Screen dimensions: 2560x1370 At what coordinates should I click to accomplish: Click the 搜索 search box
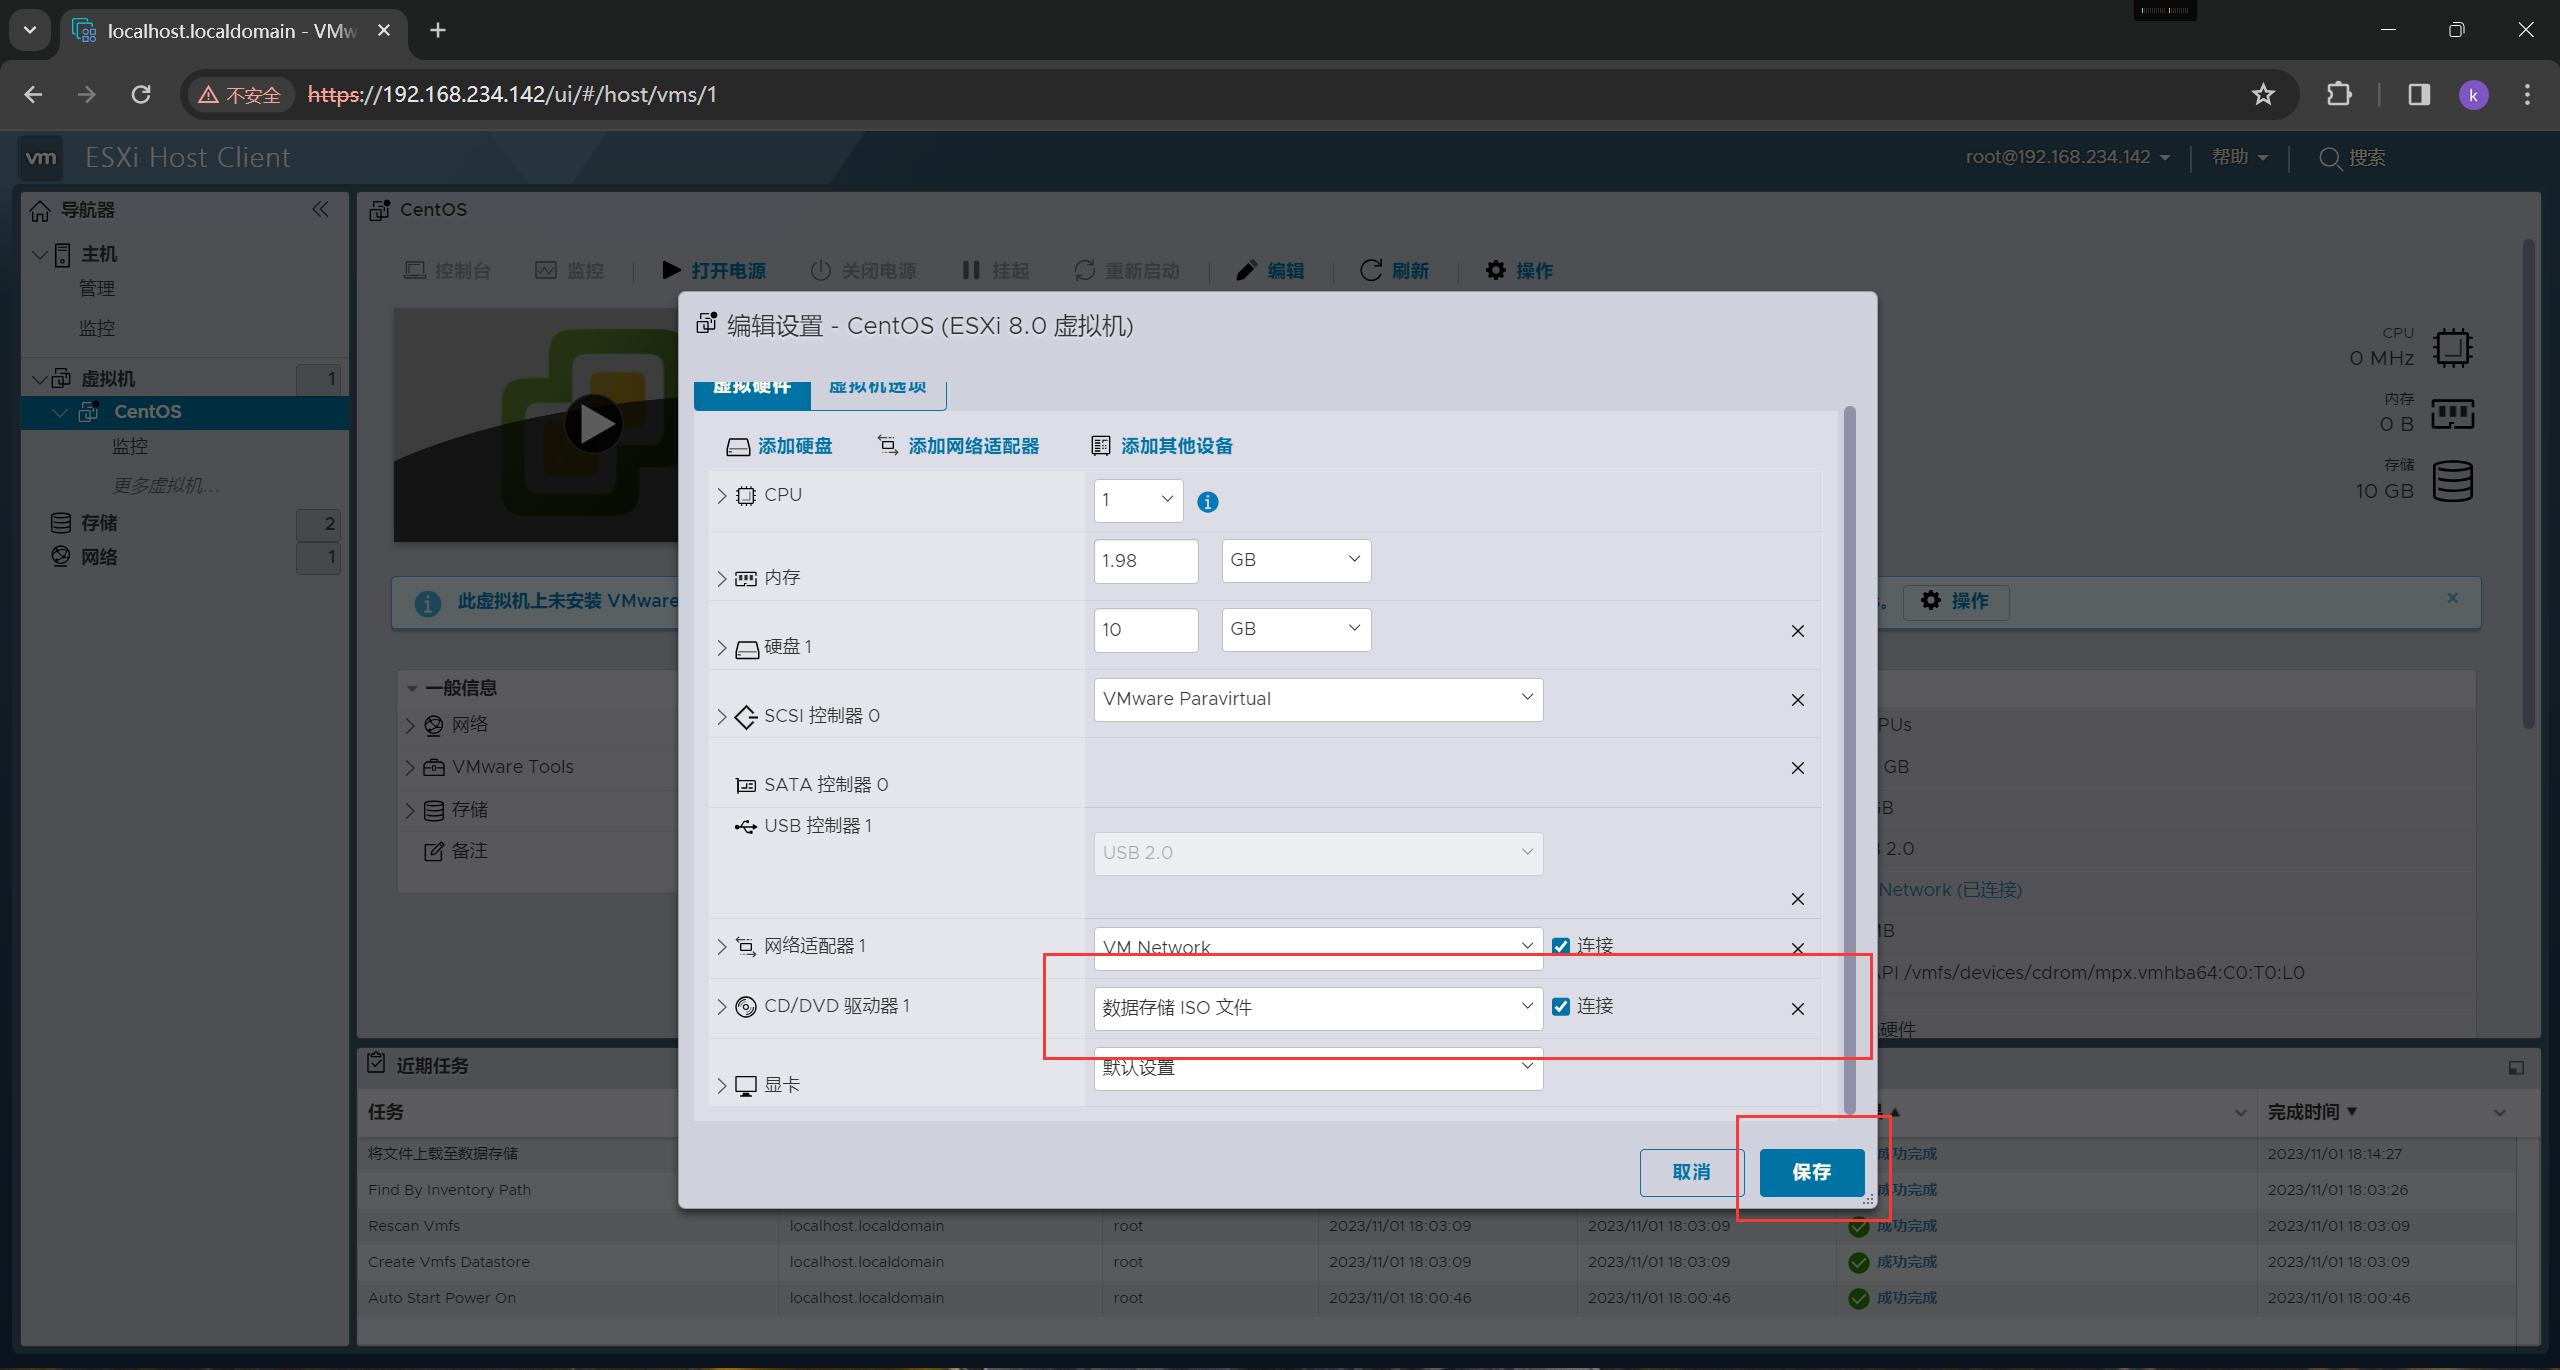pyautogui.click(x=2353, y=158)
